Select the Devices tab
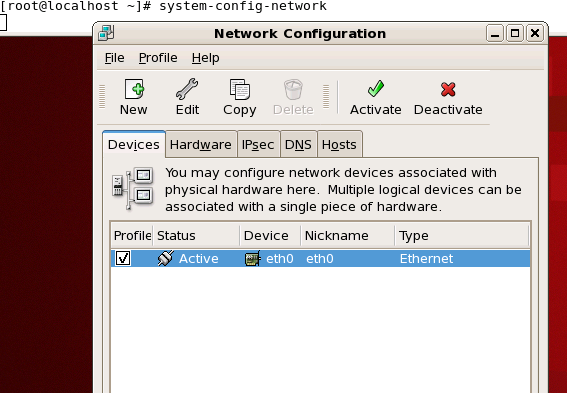 pos(134,144)
